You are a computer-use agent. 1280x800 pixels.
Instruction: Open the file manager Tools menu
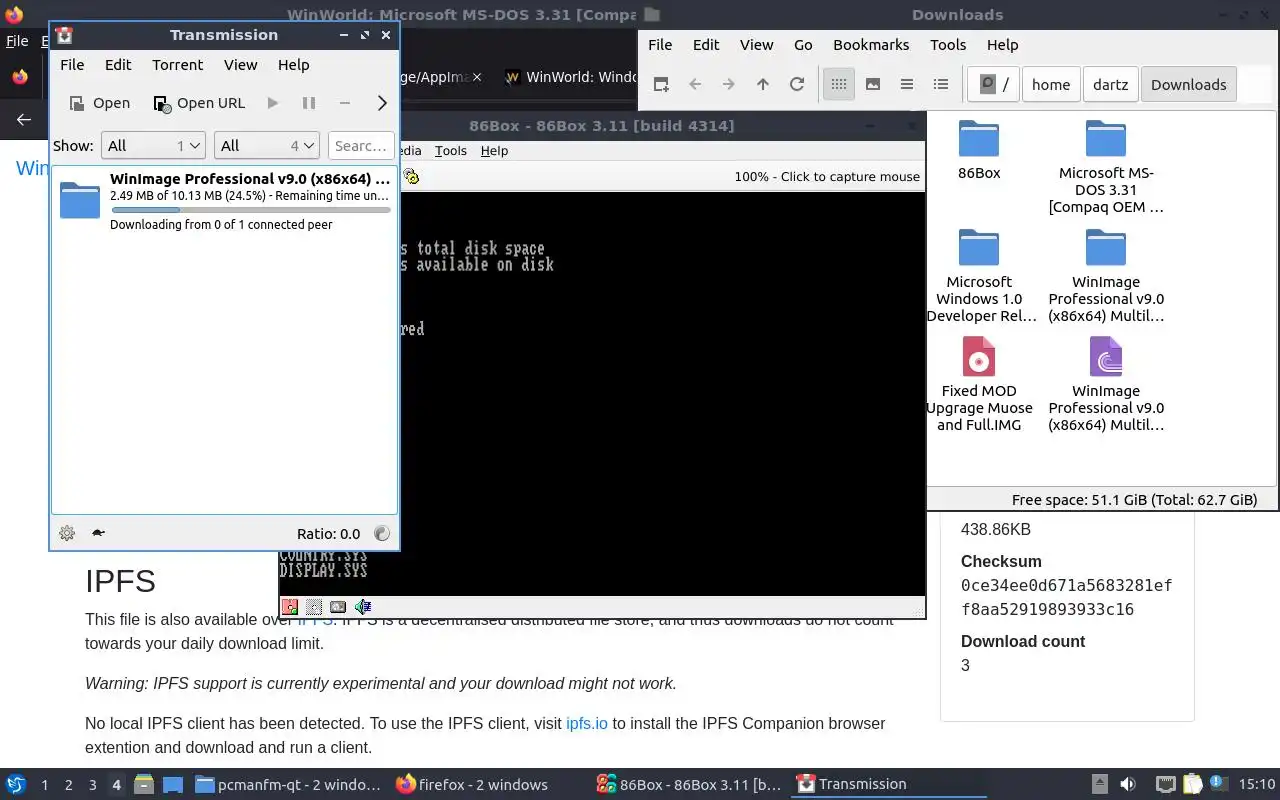948,45
